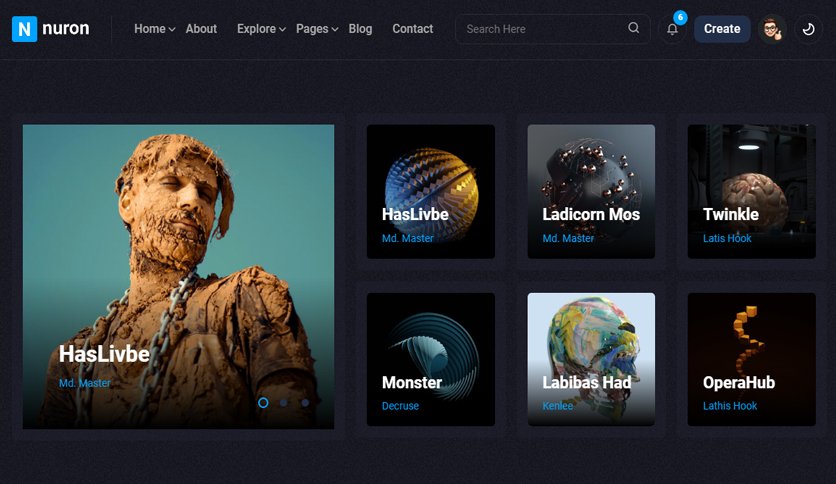Open the Twinkle brain card image
The width and height of the screenshot is (836, 484).
[x=752, y=191]
